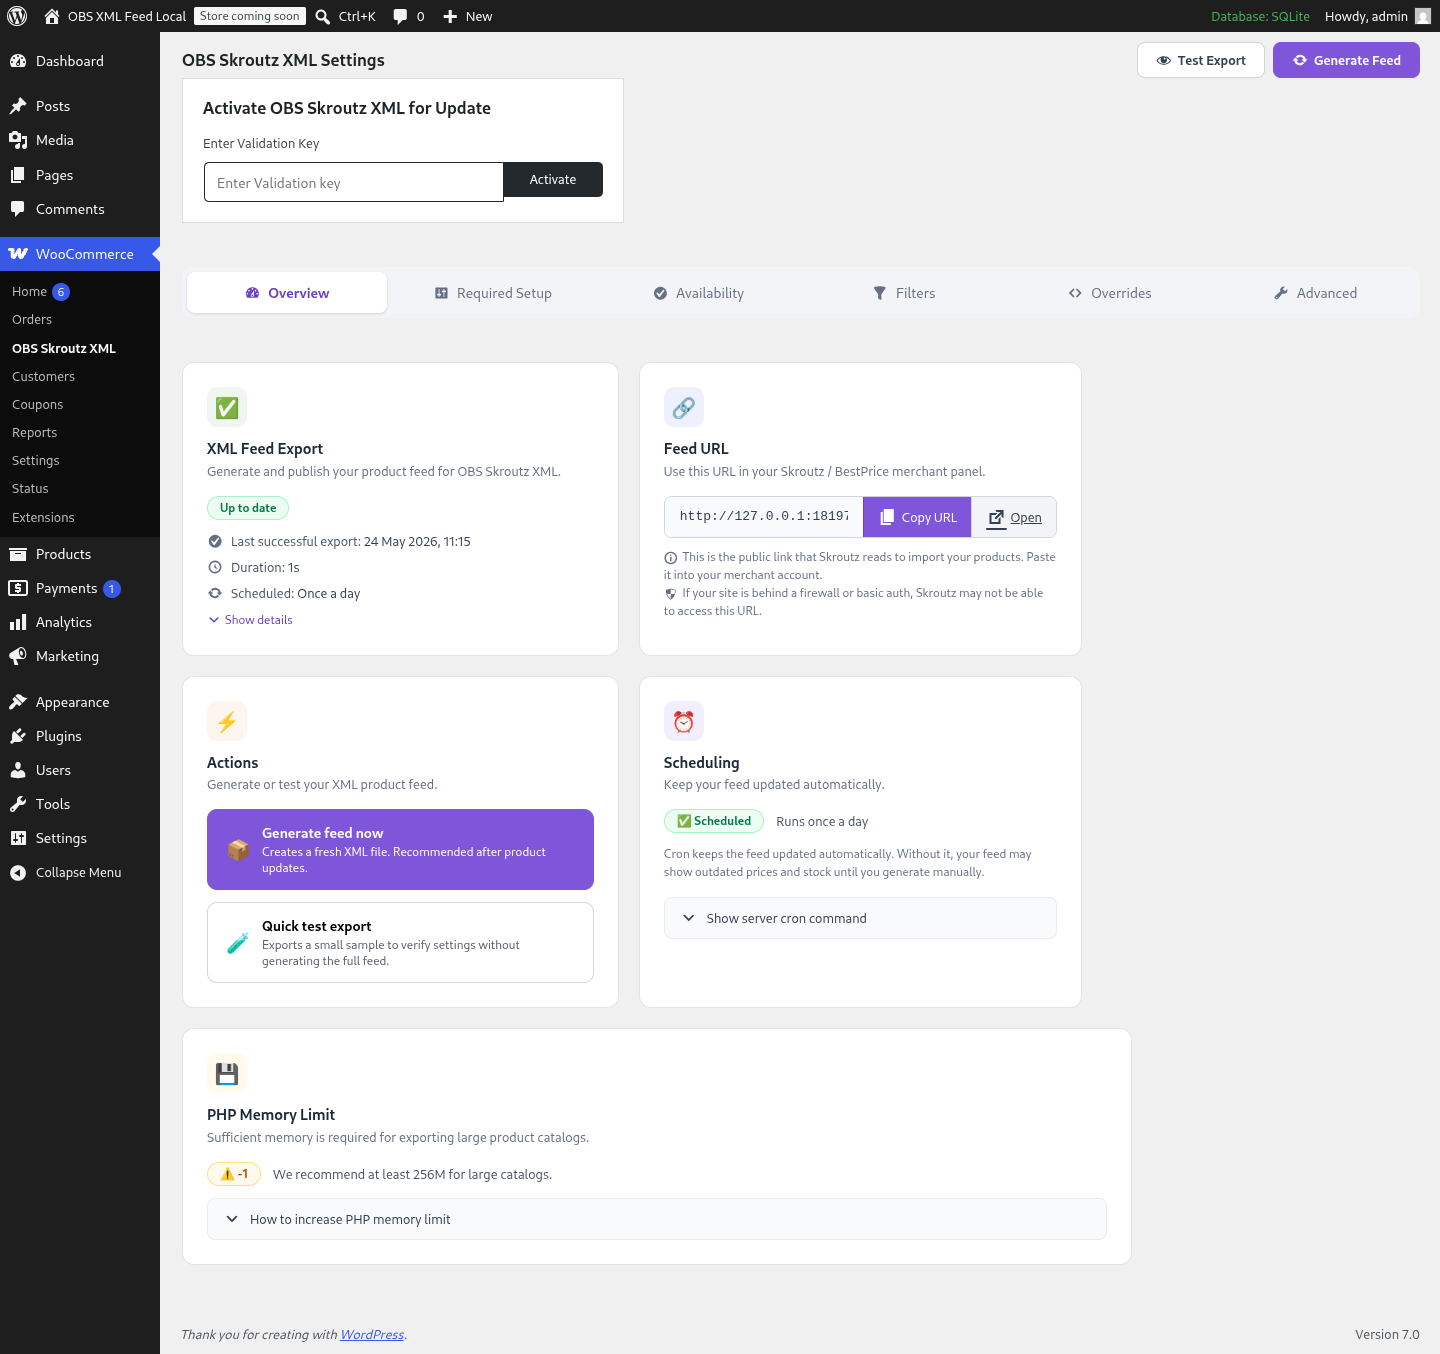Viewport: 1440px width, 1354px height.
Task: Expand Show server cron command
Action: [860, 918]
